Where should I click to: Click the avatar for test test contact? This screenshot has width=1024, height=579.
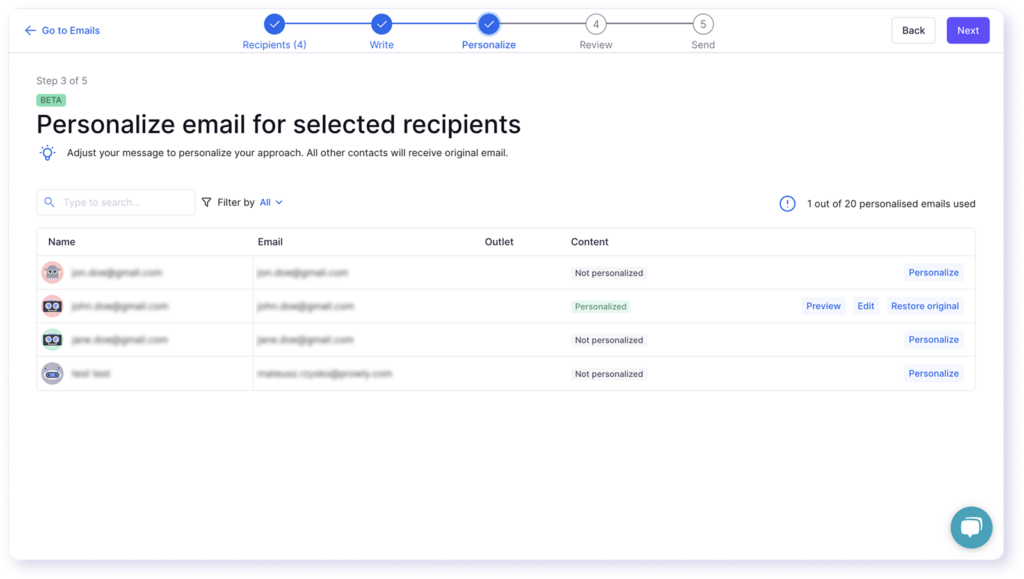[52, 374]
